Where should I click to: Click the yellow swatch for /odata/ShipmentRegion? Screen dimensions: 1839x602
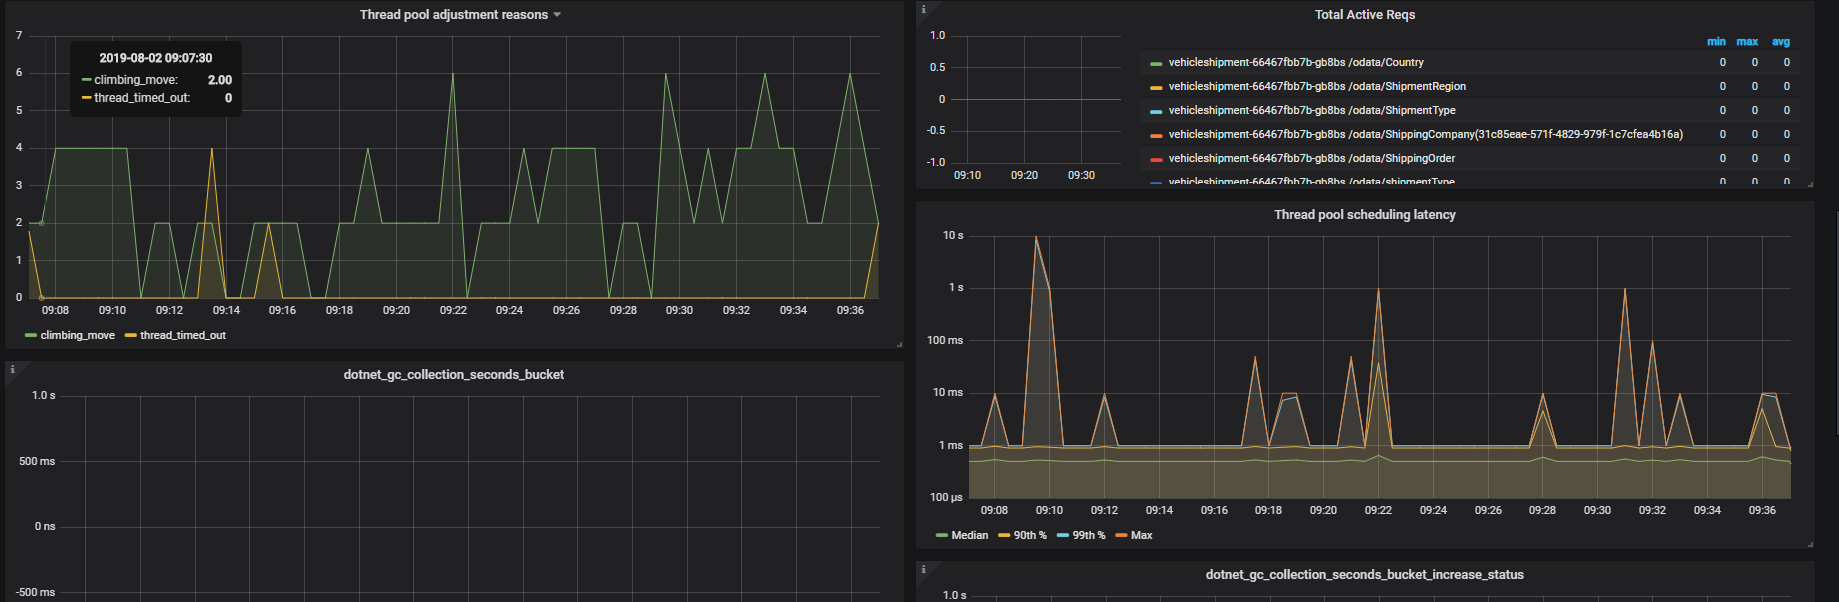click(x=1156, y=87)
